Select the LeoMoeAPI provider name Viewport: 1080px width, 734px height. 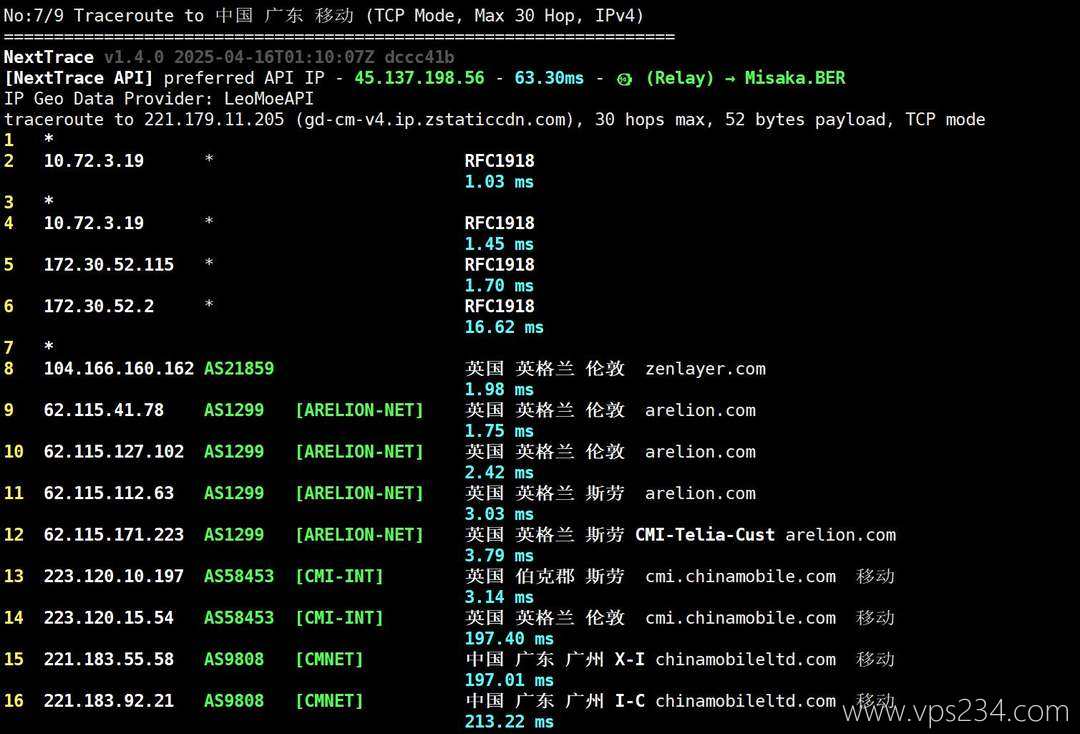tap(269, 98)
